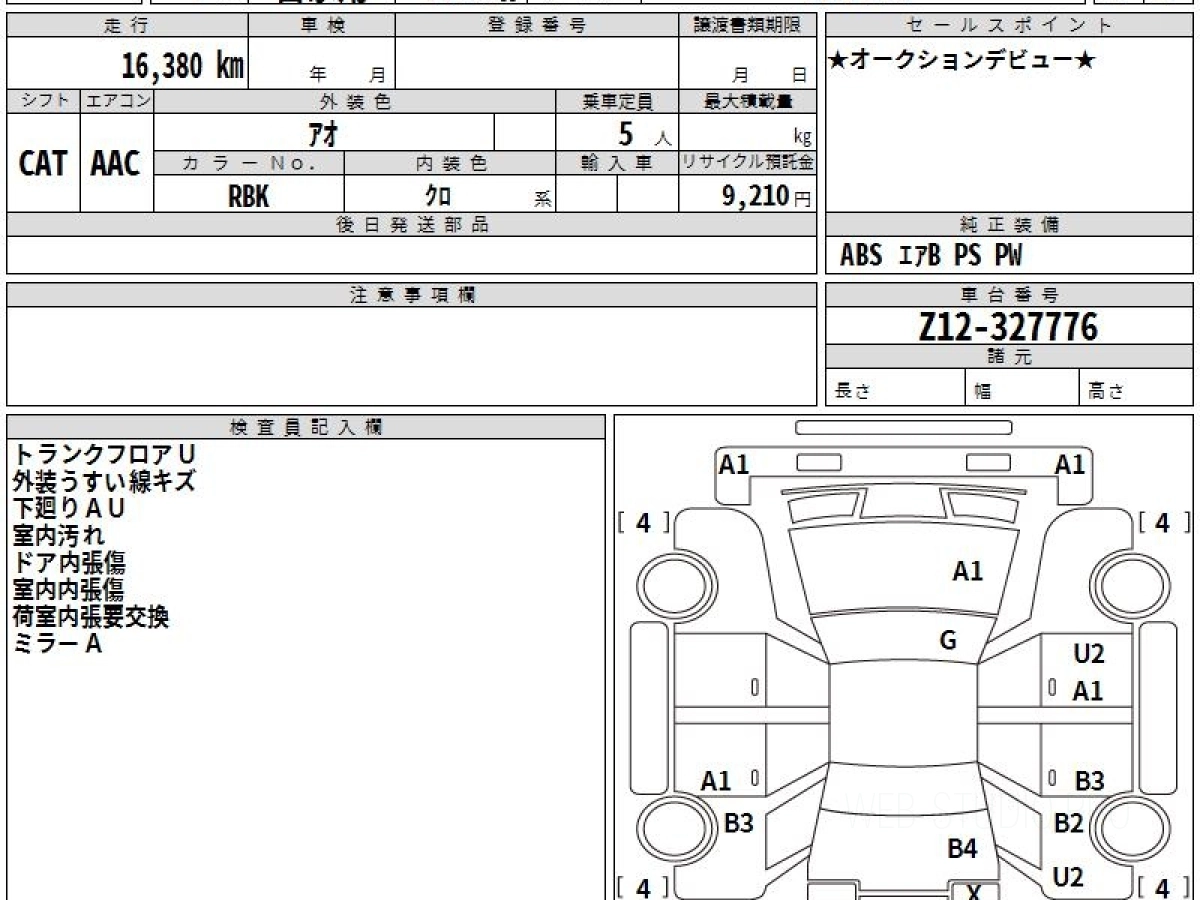The width and height of the screenshot is (1200, 900).
Task: Click the 内装色 header
Action: [450, 163]
